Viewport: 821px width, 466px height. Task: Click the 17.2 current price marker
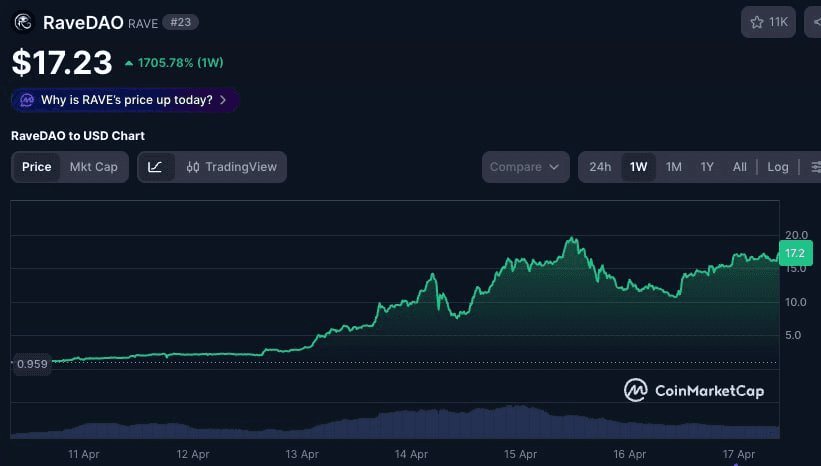coord(795,253)
